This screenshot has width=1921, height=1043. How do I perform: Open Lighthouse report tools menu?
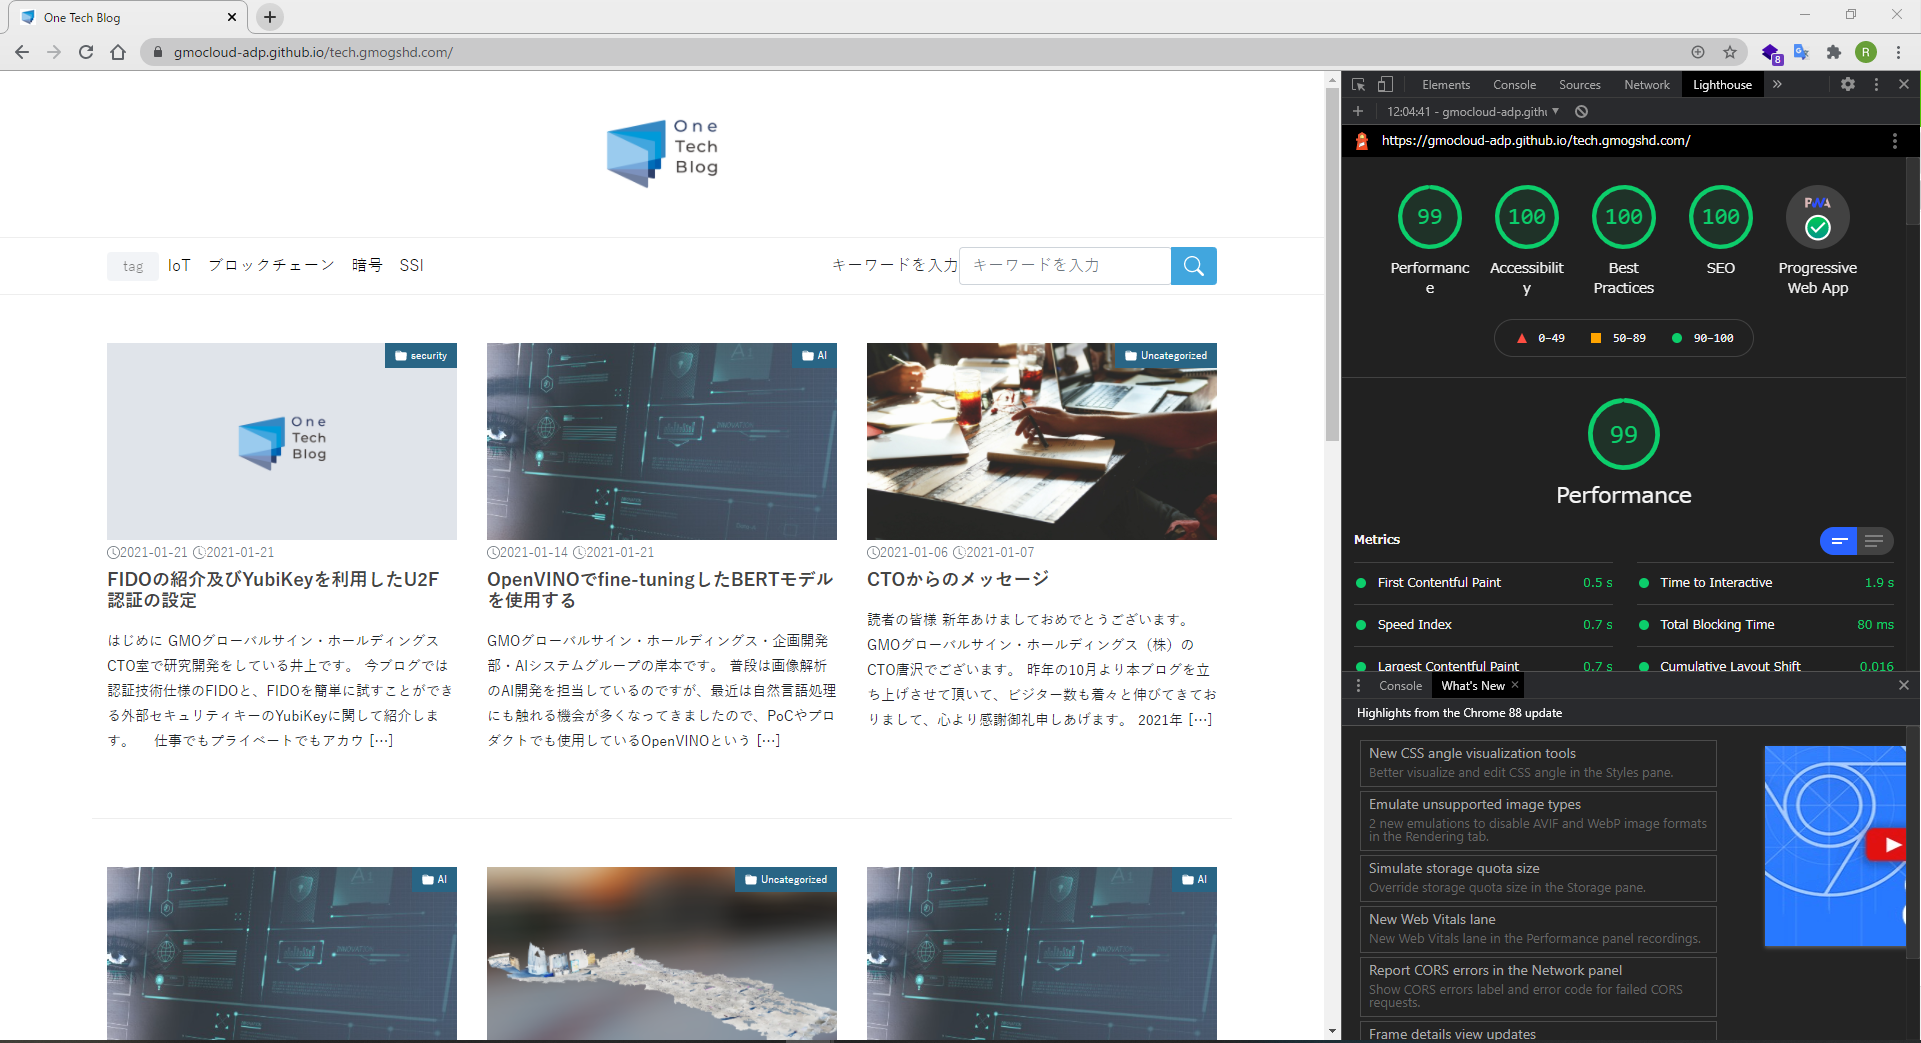pos(1894,141)
